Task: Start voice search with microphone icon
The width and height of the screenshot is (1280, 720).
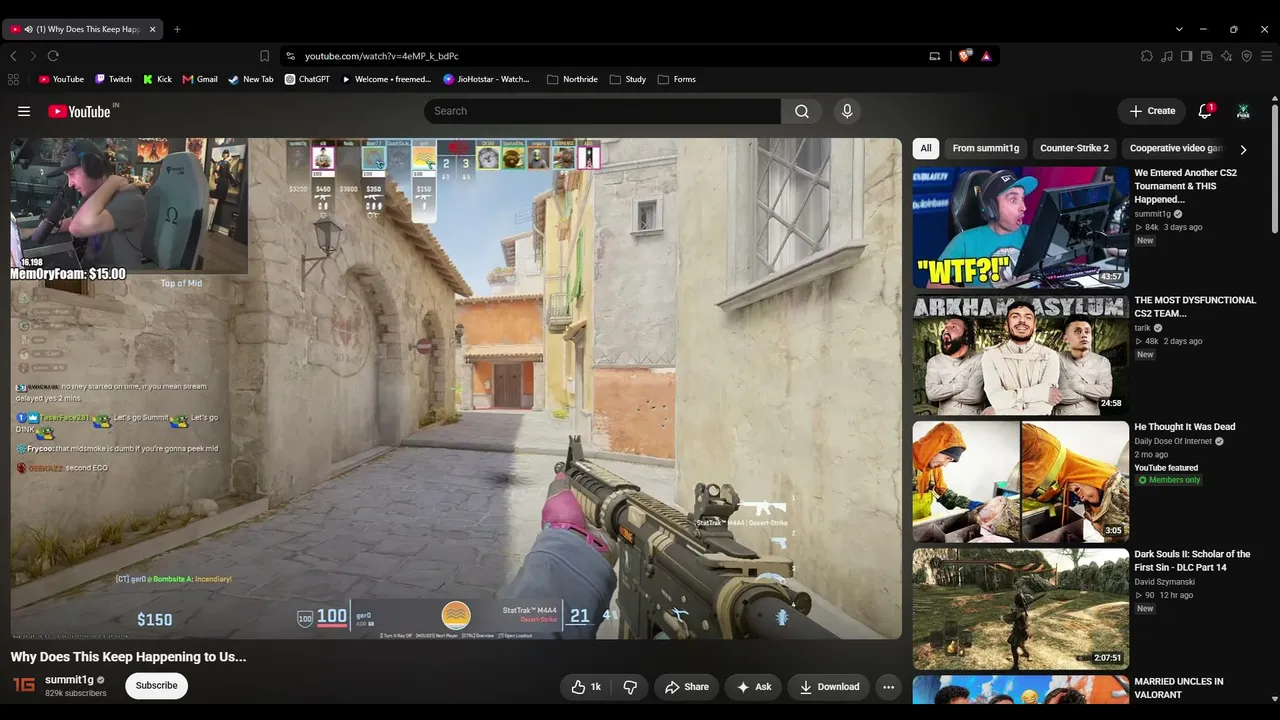Action: point(847,111)
